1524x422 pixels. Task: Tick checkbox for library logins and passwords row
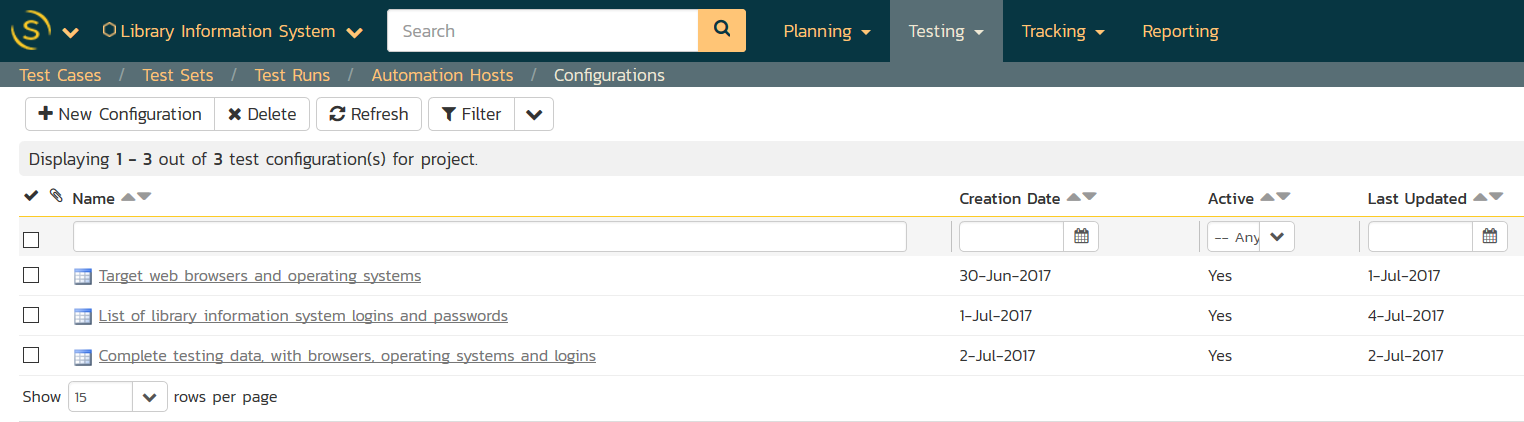click(x=31, y=316)
